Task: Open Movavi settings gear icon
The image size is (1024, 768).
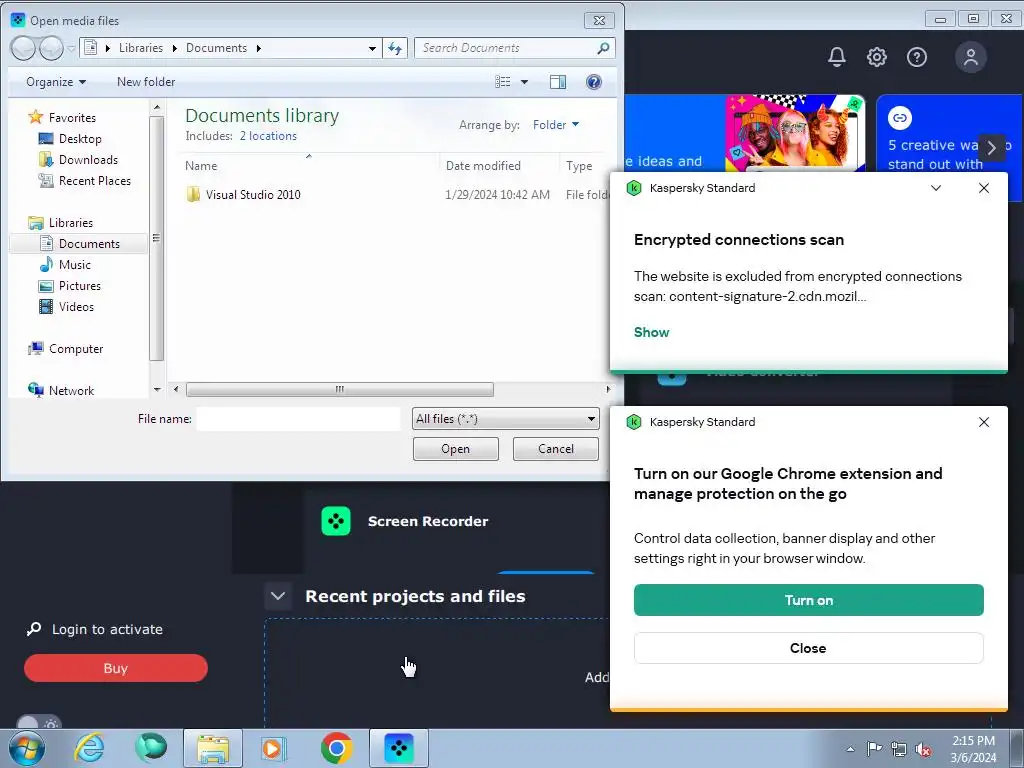Action: [876, 57]
